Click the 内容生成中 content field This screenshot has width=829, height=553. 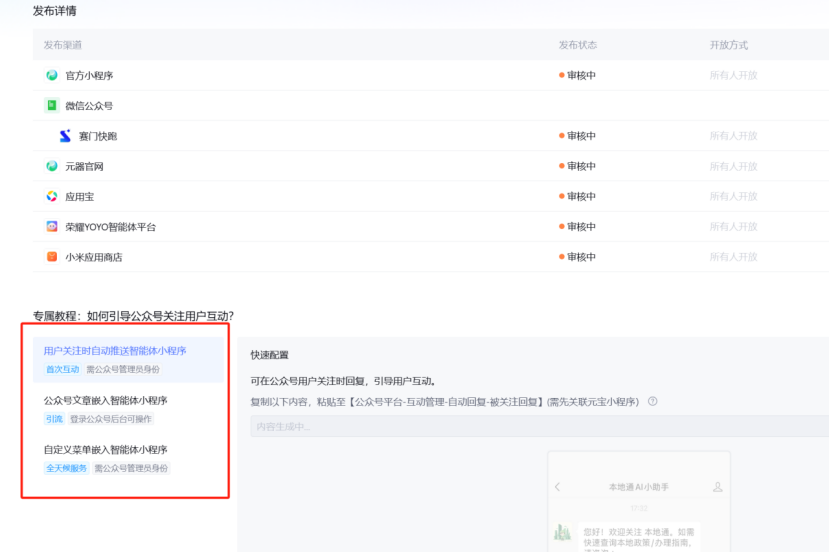540,426
